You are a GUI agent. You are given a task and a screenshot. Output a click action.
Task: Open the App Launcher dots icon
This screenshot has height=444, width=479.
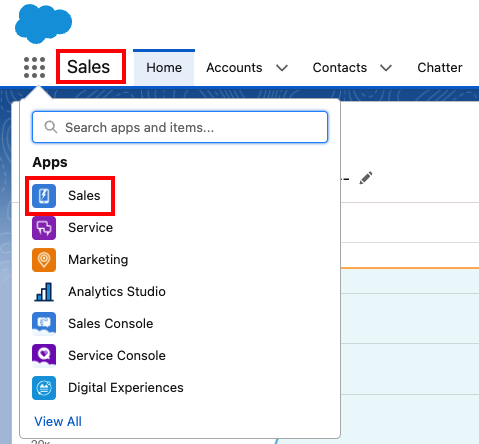click(34, 67)
